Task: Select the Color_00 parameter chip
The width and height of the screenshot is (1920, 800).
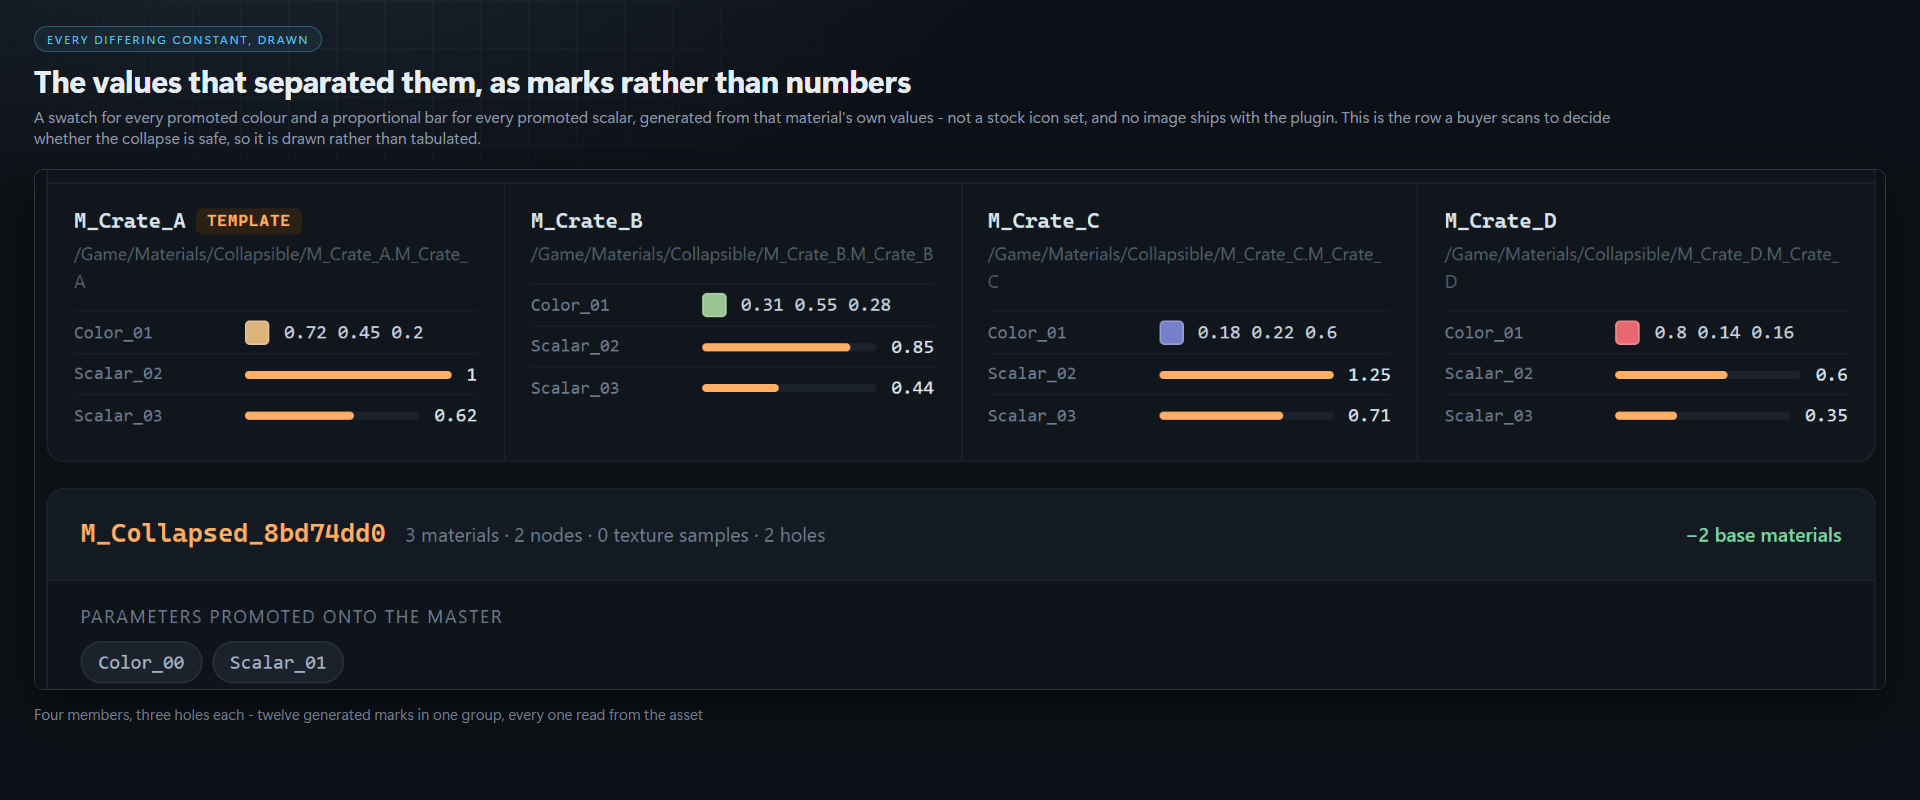Action: pos(141,663)
